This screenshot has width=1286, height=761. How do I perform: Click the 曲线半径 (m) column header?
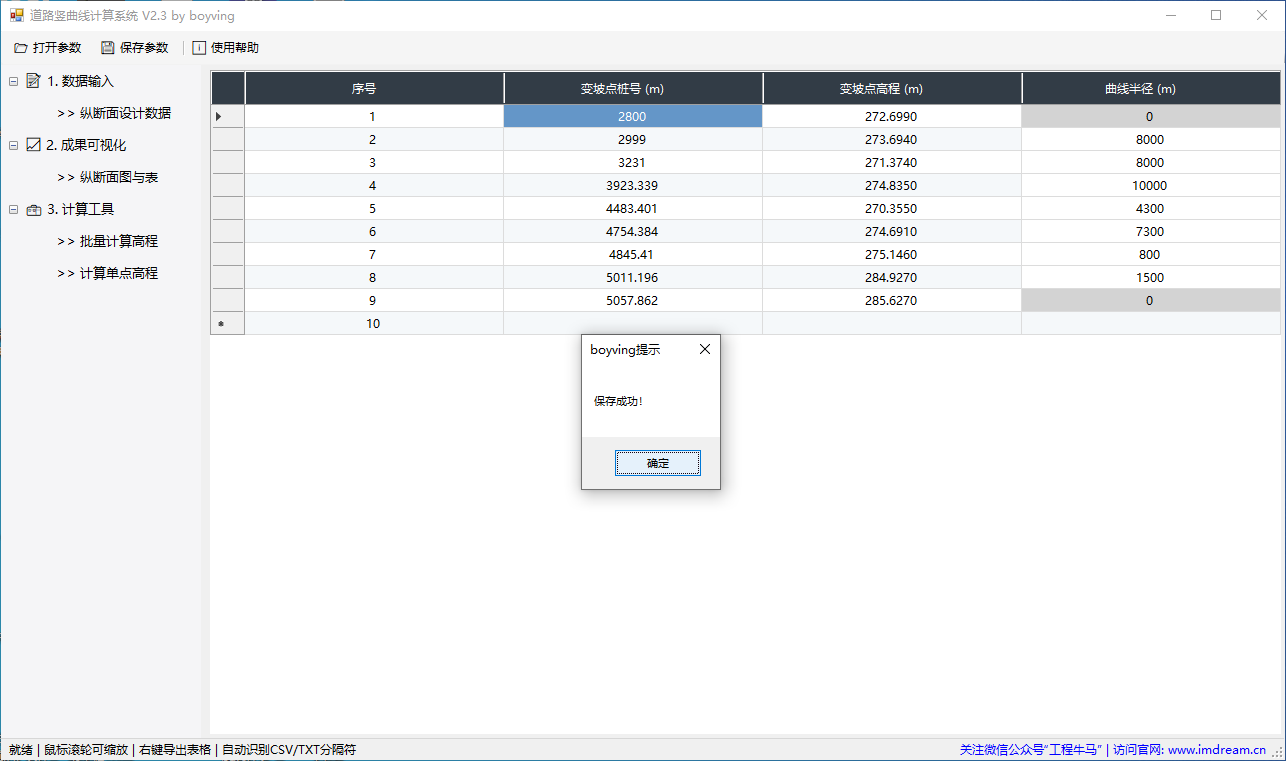(x=1150, y=89)
